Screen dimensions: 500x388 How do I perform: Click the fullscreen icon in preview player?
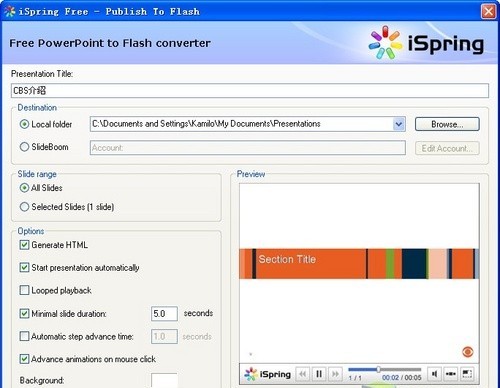tap(467, 374)
